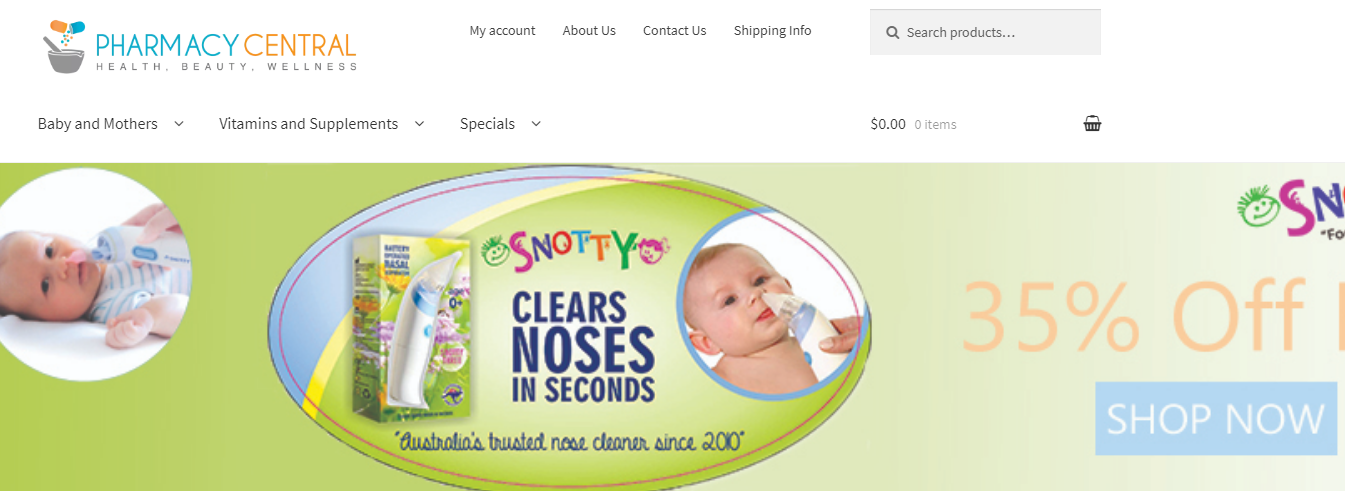This screenshot has width=1345, height=491.
Task: Go to My account page
Action: [x=503, y=31]
